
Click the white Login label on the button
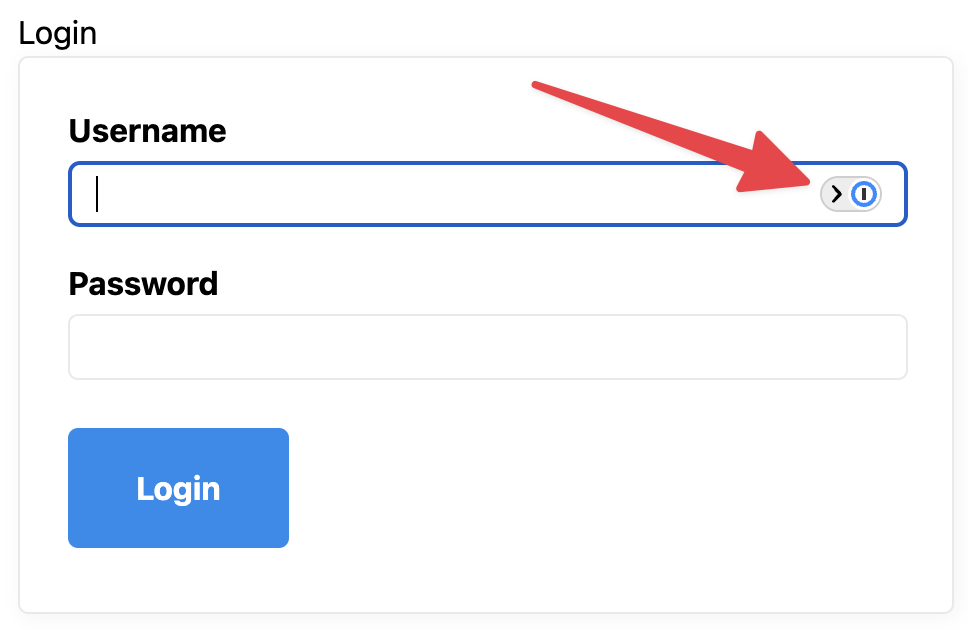pos(178,489)
